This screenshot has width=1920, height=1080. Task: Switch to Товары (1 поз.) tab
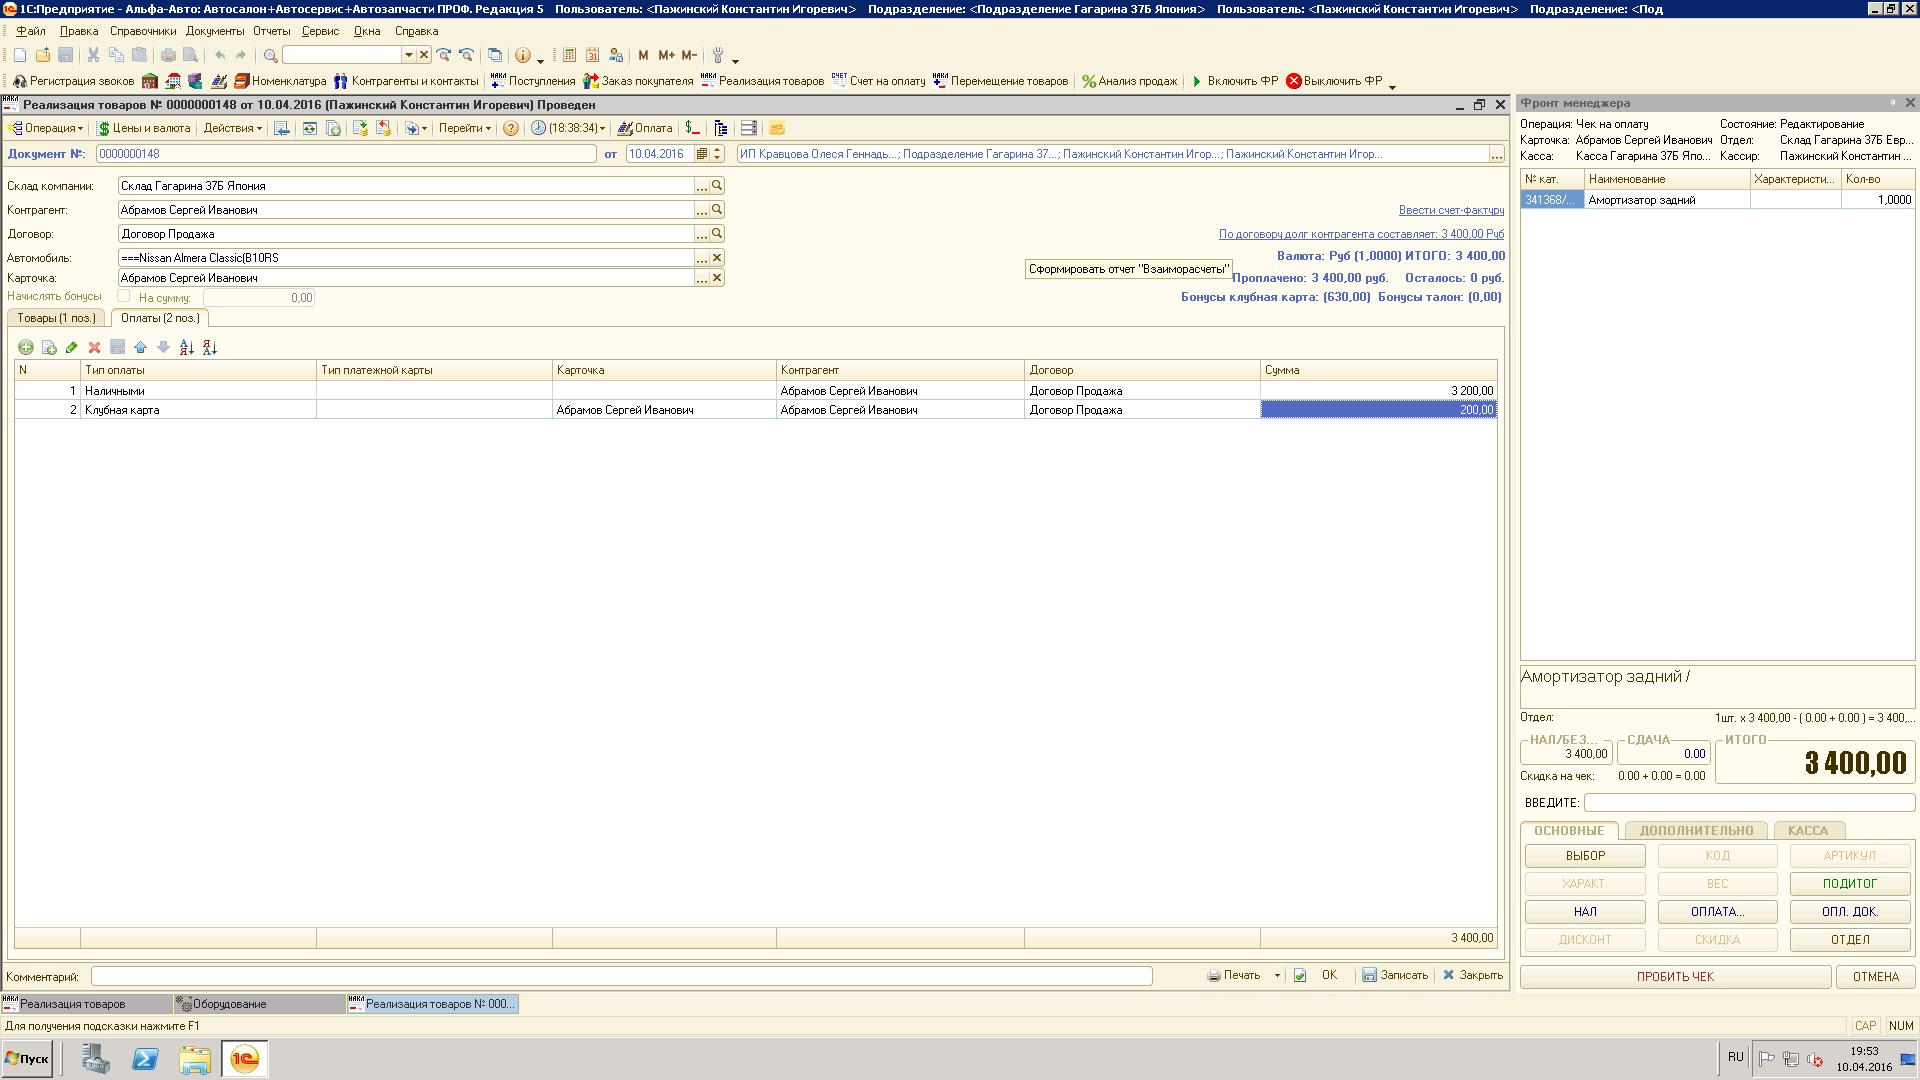[57, 318]
